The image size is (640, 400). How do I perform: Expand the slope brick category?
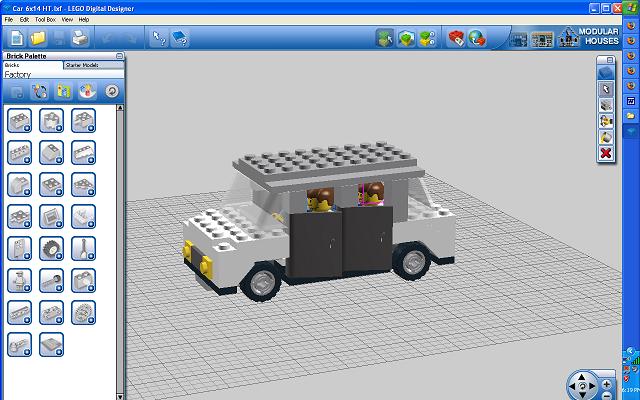pyautogui.click(x=51, y=153)
